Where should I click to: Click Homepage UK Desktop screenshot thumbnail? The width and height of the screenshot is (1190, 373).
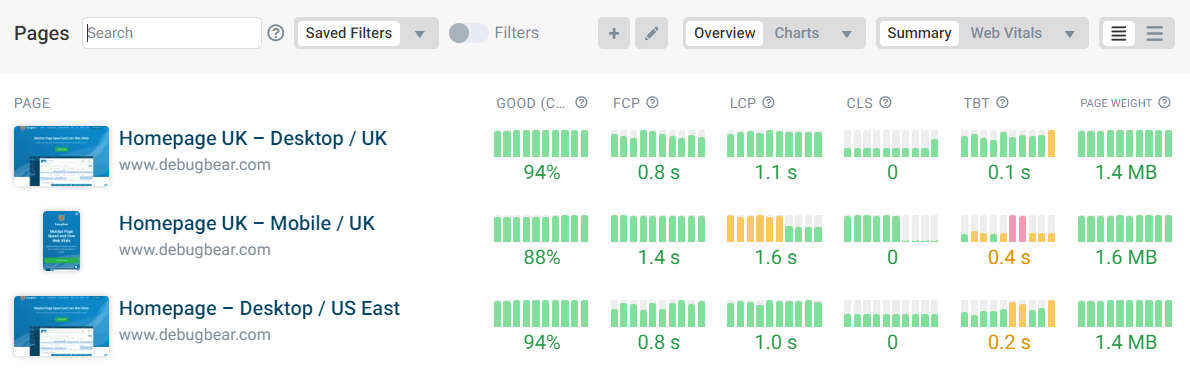61,156
